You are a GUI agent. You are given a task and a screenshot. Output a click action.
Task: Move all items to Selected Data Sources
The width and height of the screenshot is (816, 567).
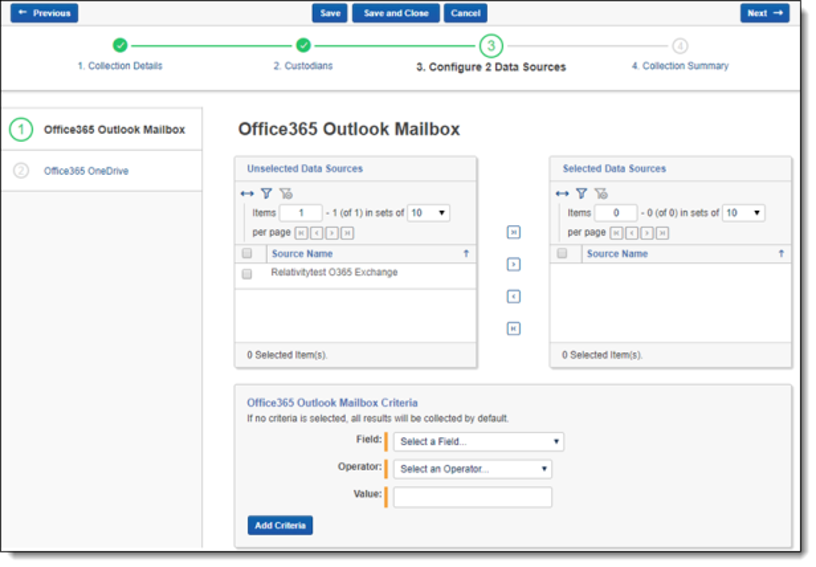tap(514, 232)
